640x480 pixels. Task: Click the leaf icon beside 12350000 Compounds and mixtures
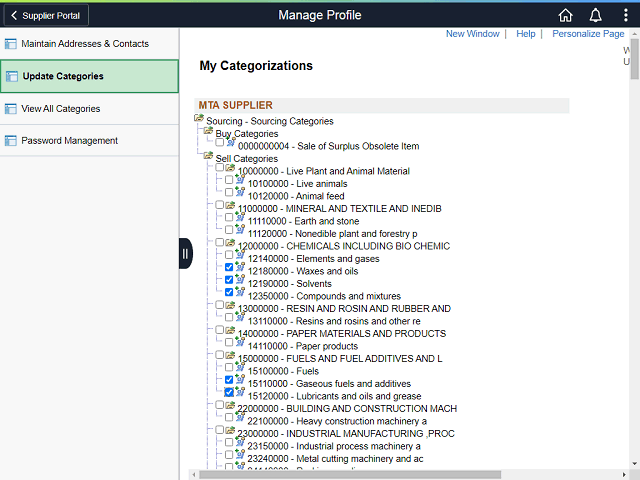pos(240,292)
